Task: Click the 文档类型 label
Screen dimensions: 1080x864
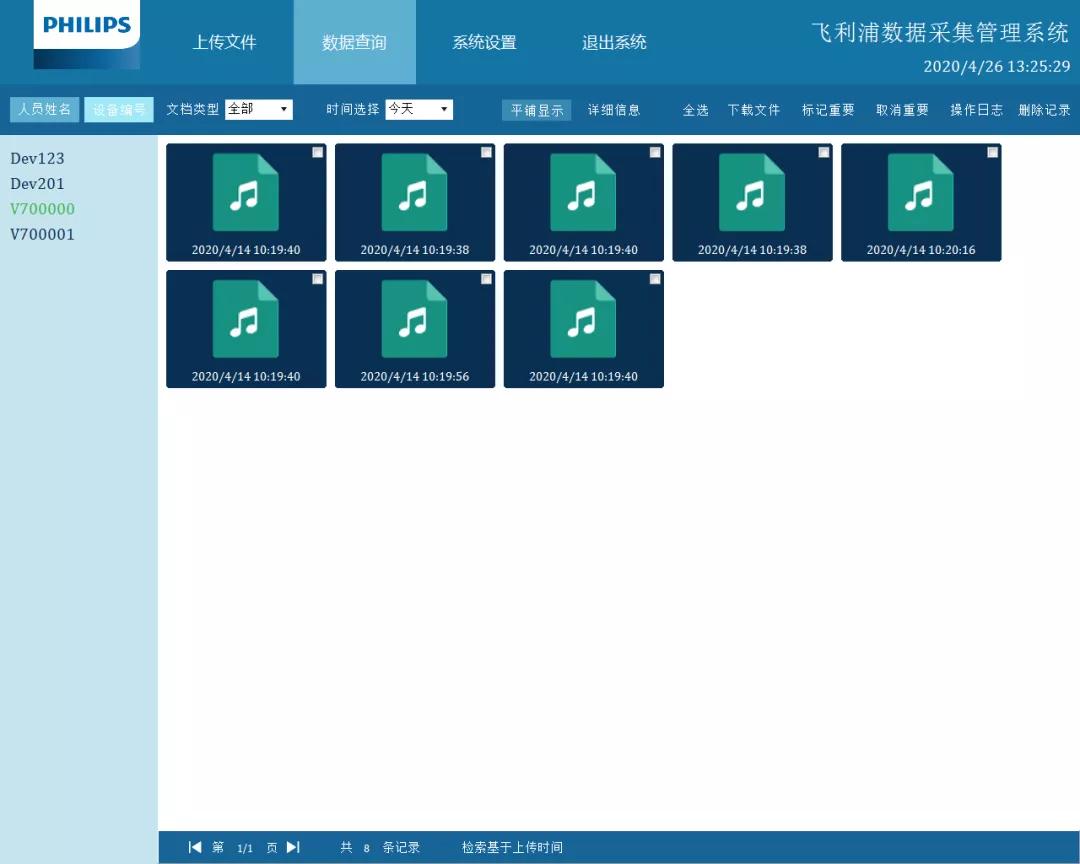Action: (192, 109)
